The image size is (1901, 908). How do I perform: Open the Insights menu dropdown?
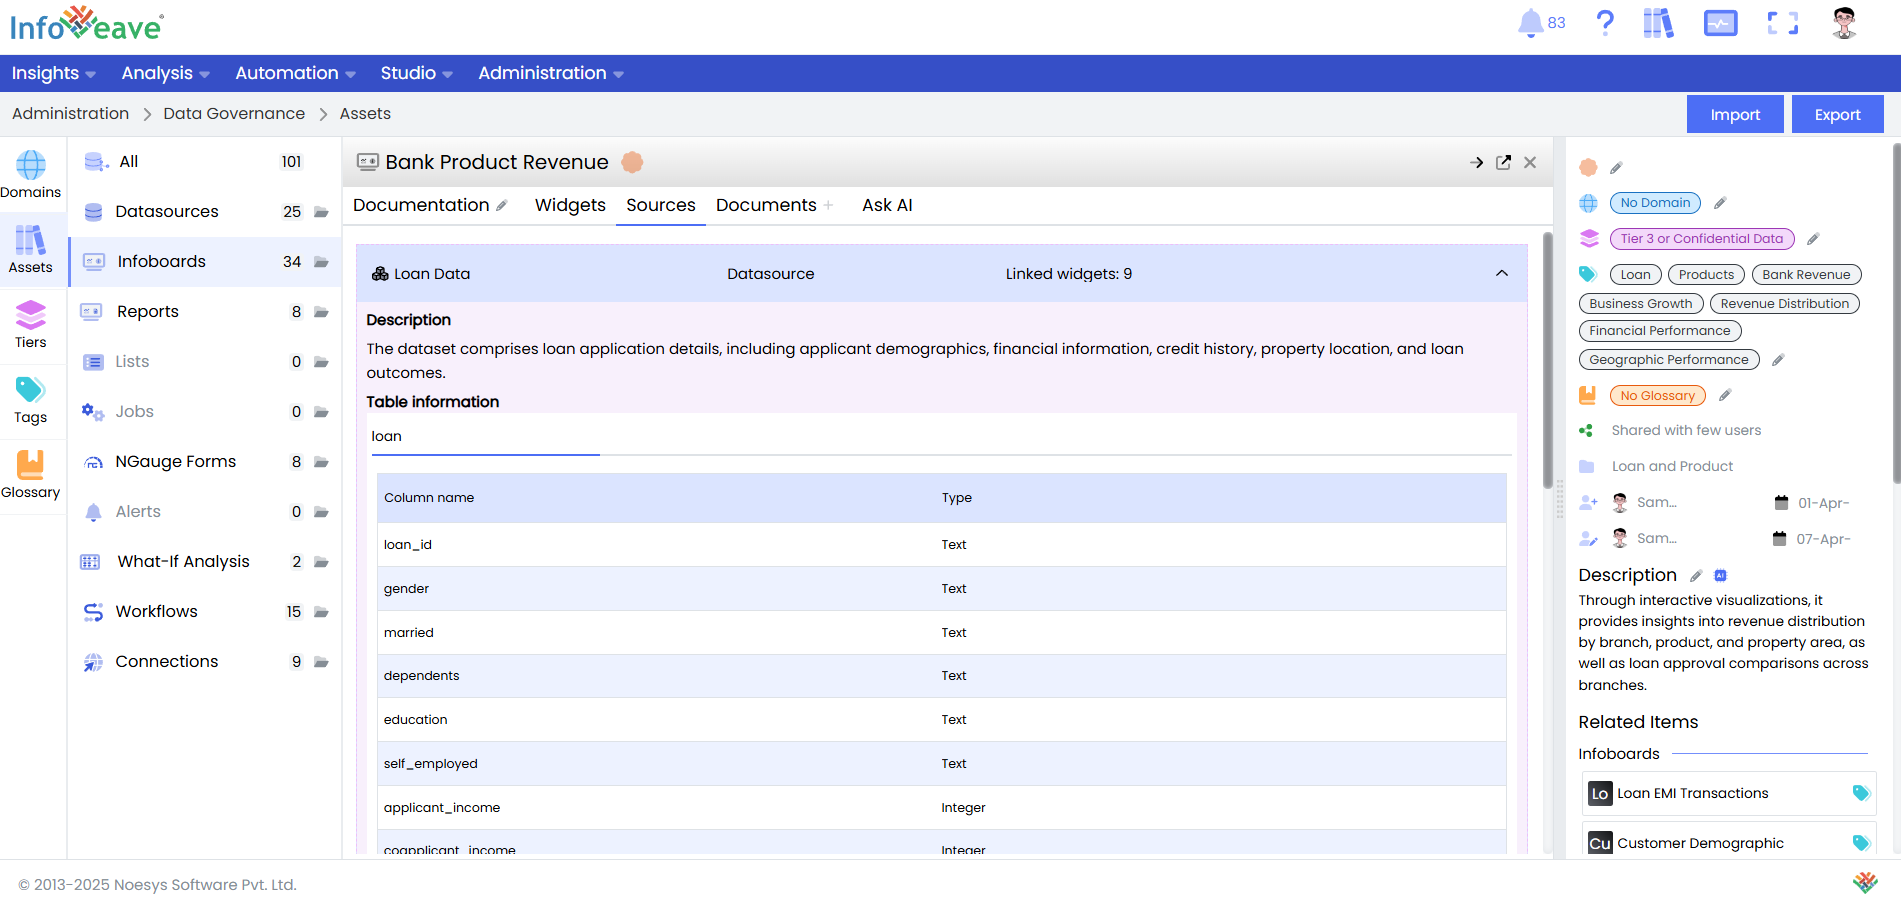54,73
